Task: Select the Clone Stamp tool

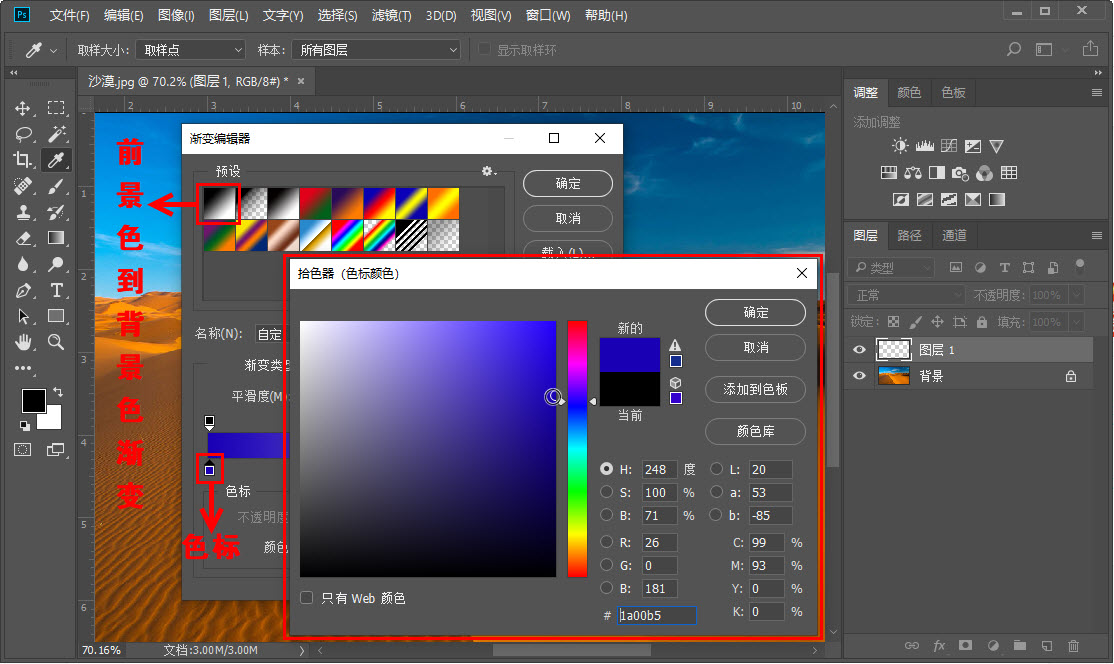Action: click(x=23, y=212)
